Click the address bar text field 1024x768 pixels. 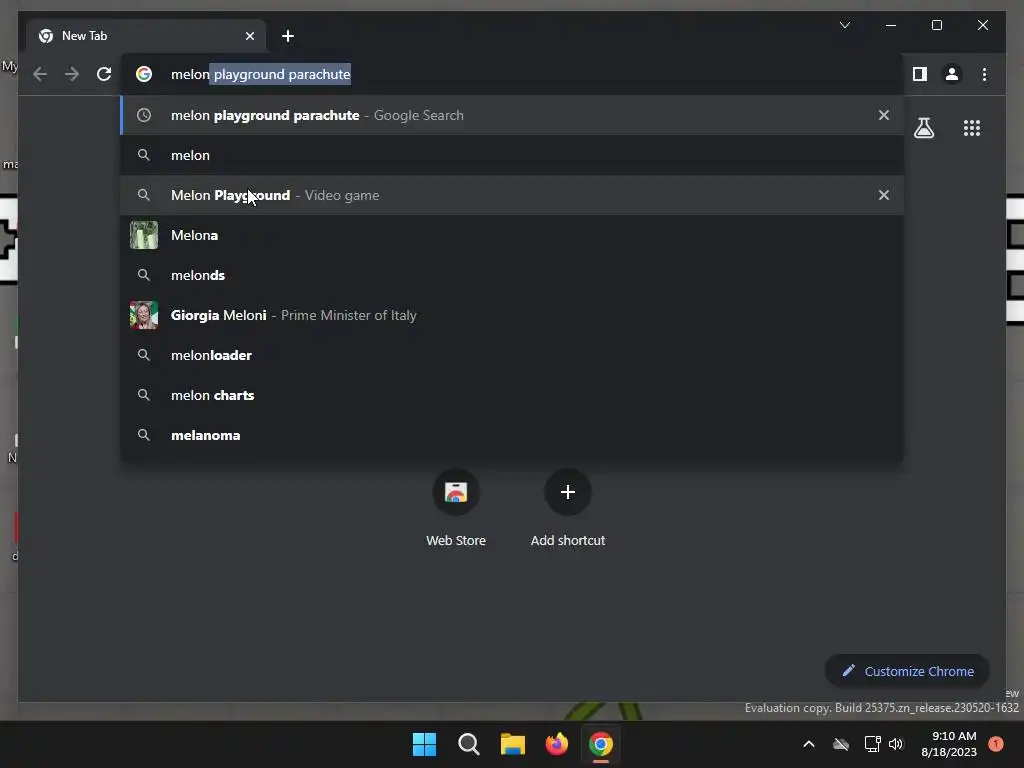coord(513,74)
